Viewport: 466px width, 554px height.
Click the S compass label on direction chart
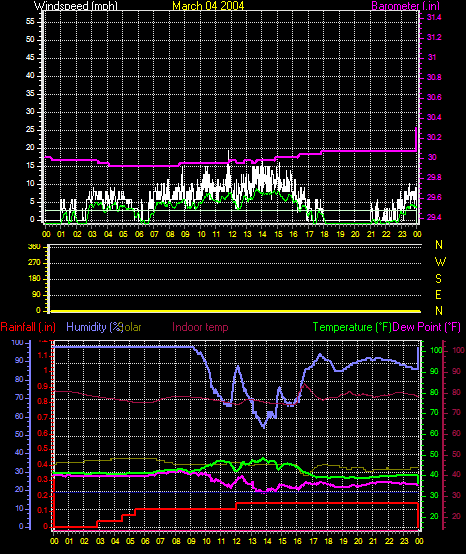tap(438, 278)
